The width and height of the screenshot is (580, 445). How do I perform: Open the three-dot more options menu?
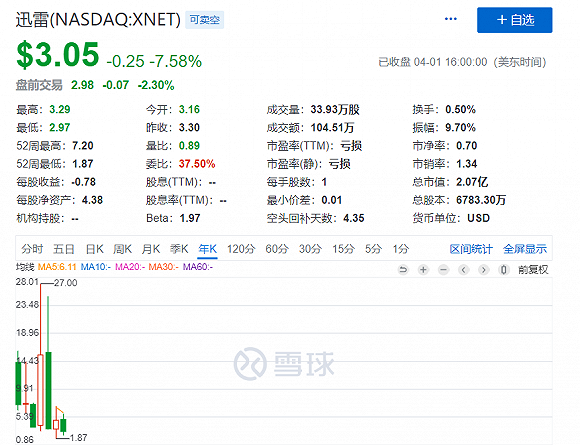click(451, 19)
